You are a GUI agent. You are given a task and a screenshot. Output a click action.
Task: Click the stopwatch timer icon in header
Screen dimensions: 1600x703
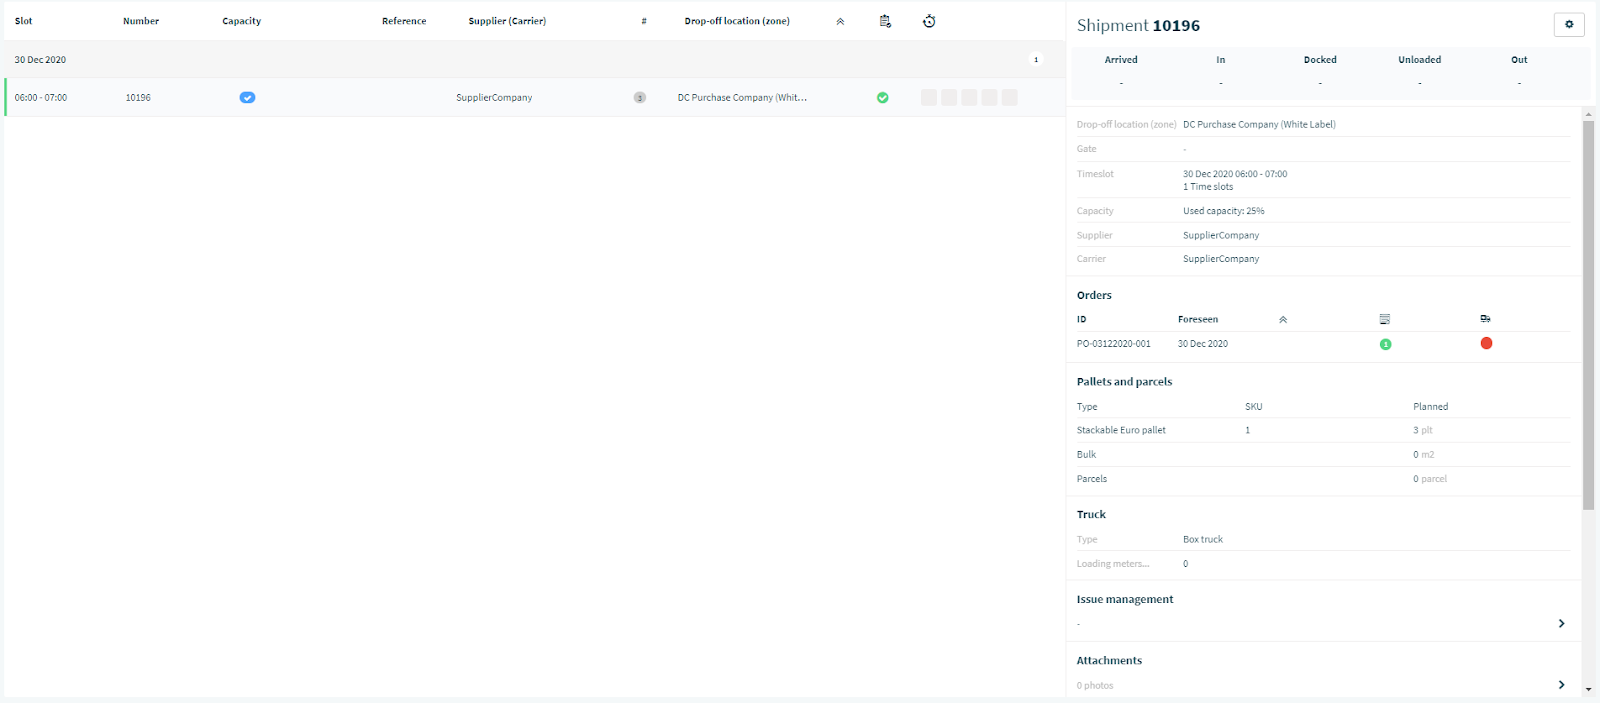(929, 21)
